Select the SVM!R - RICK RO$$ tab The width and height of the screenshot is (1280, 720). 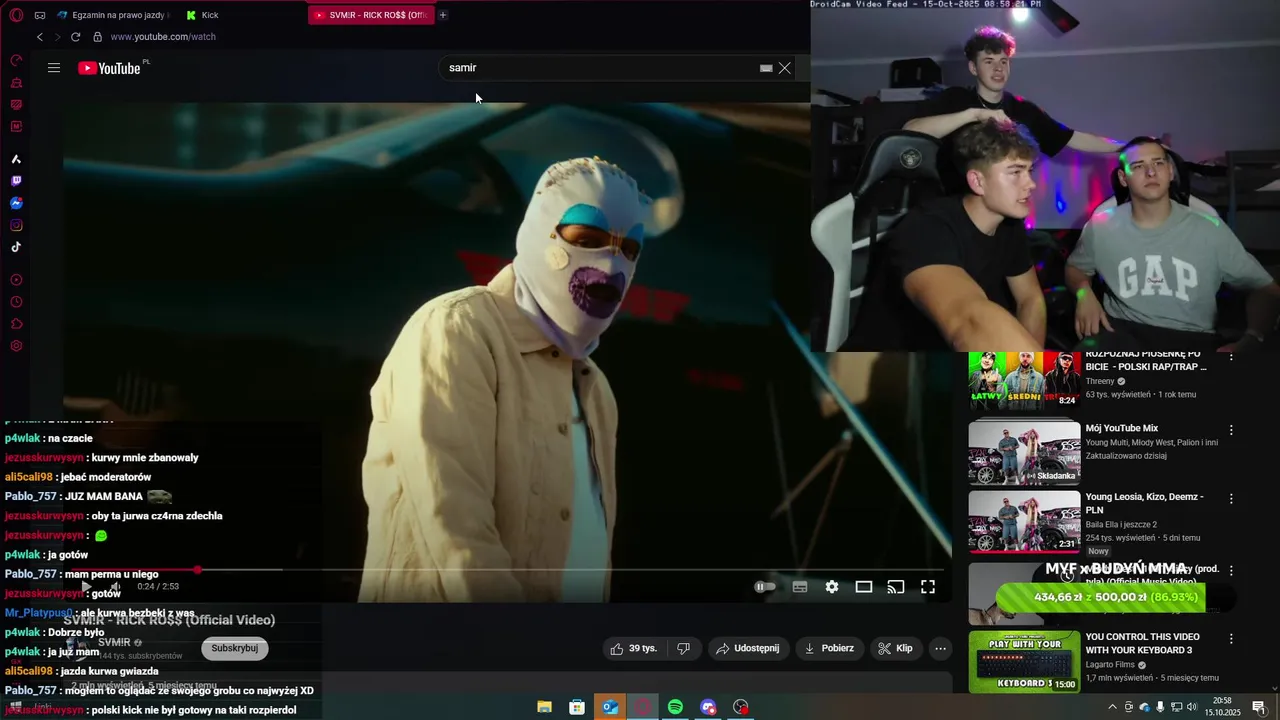tap(371, 15)
